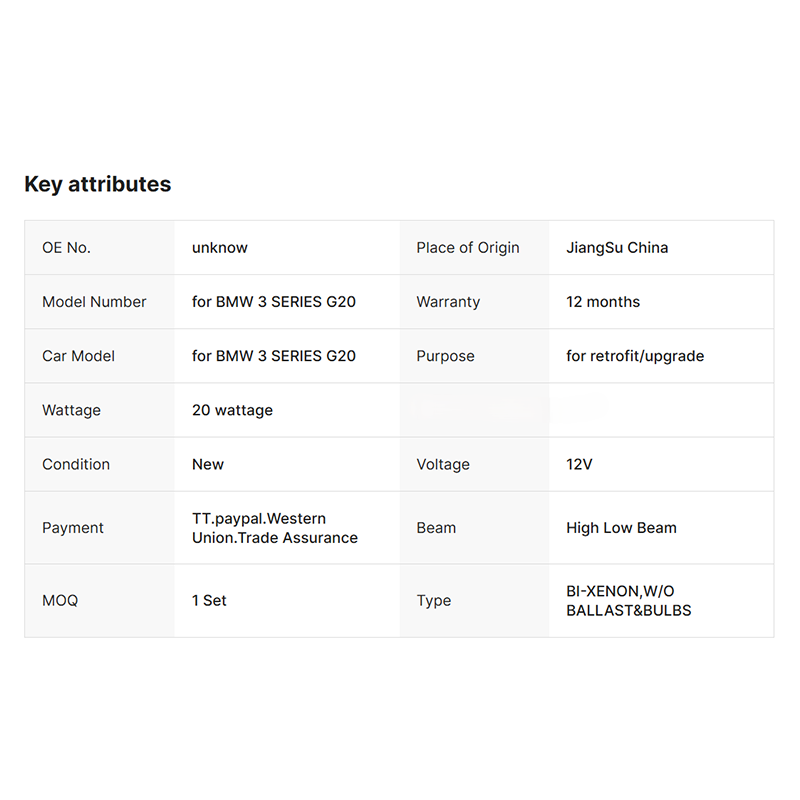Click the 'for retrofit/upgrade' purpose value
The image size is (800, 800).
635,356
